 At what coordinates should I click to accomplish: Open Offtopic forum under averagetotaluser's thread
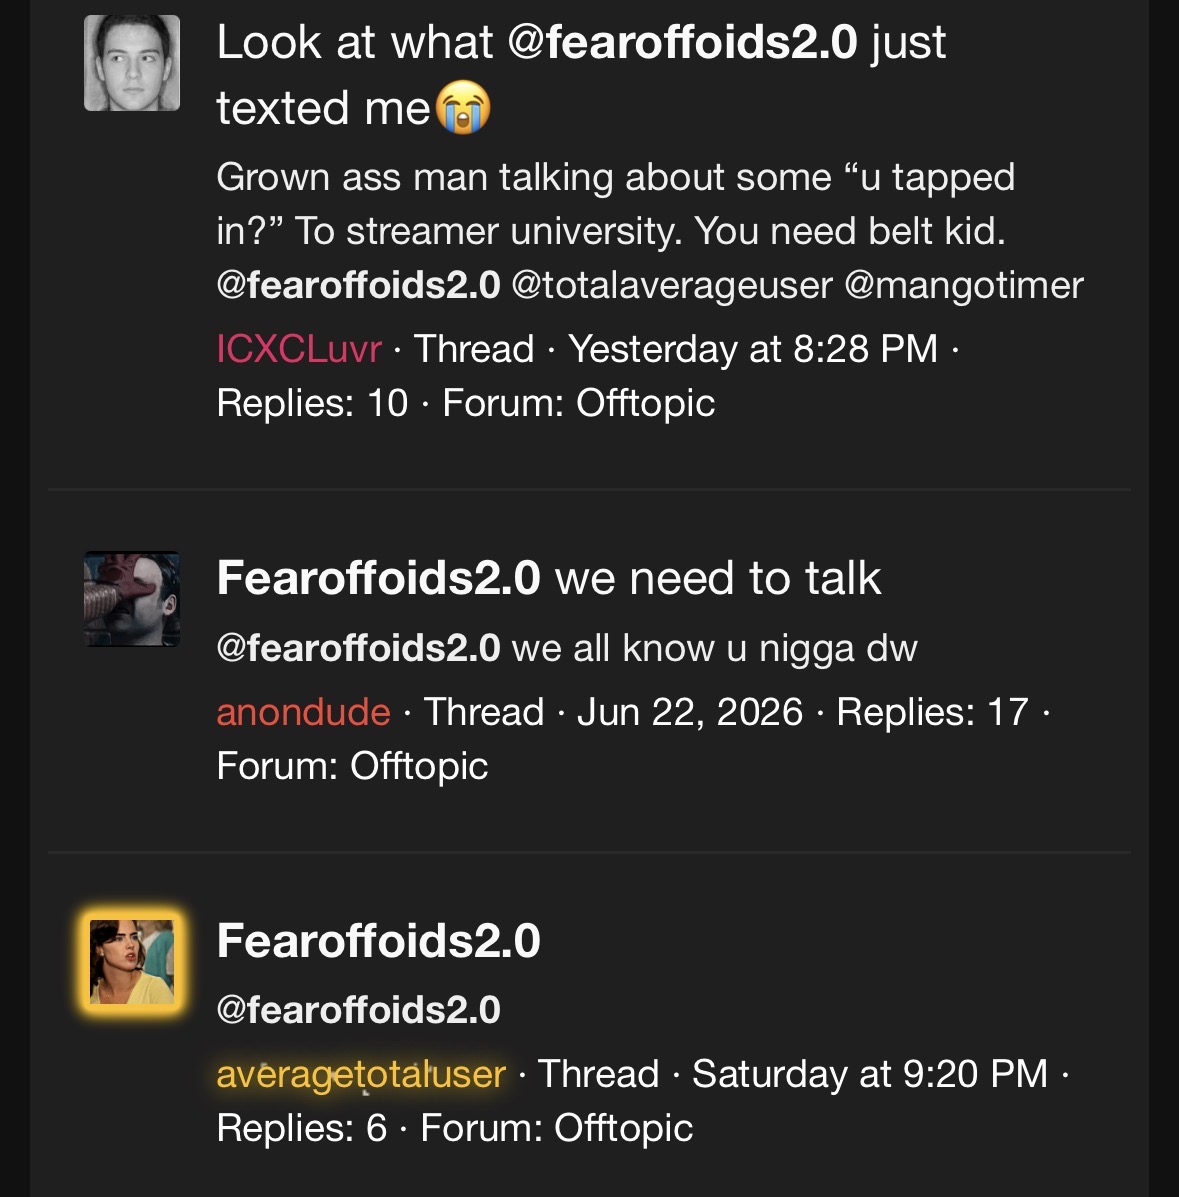point(624,1128)
